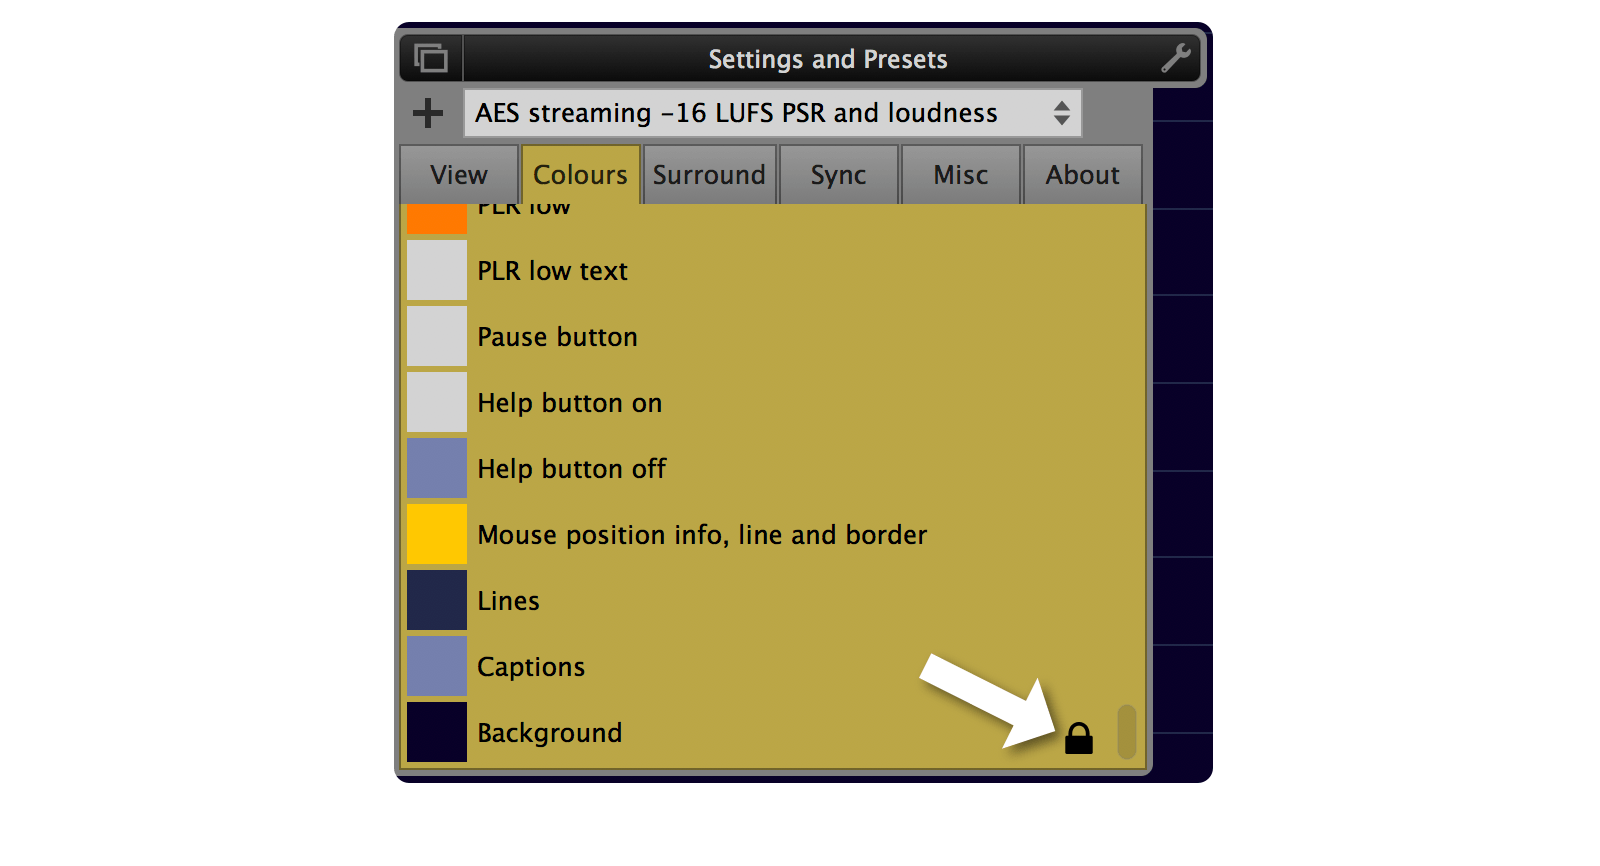
Task: Click the colour list scrollbar thumb
Action: click(x=1127, y=732)
